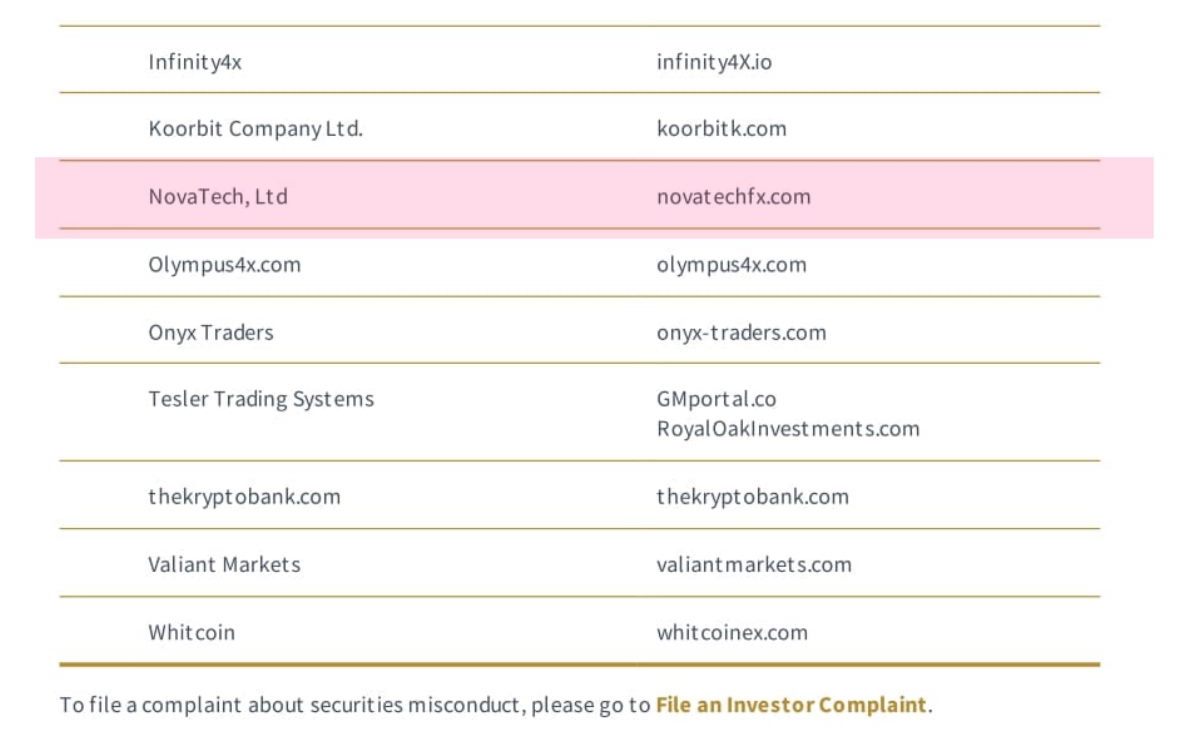This screenshot has width=1200, height=751.
Task: Click the highlighted NovaTech, Ltd name
Action: click(x=218, y=197)
